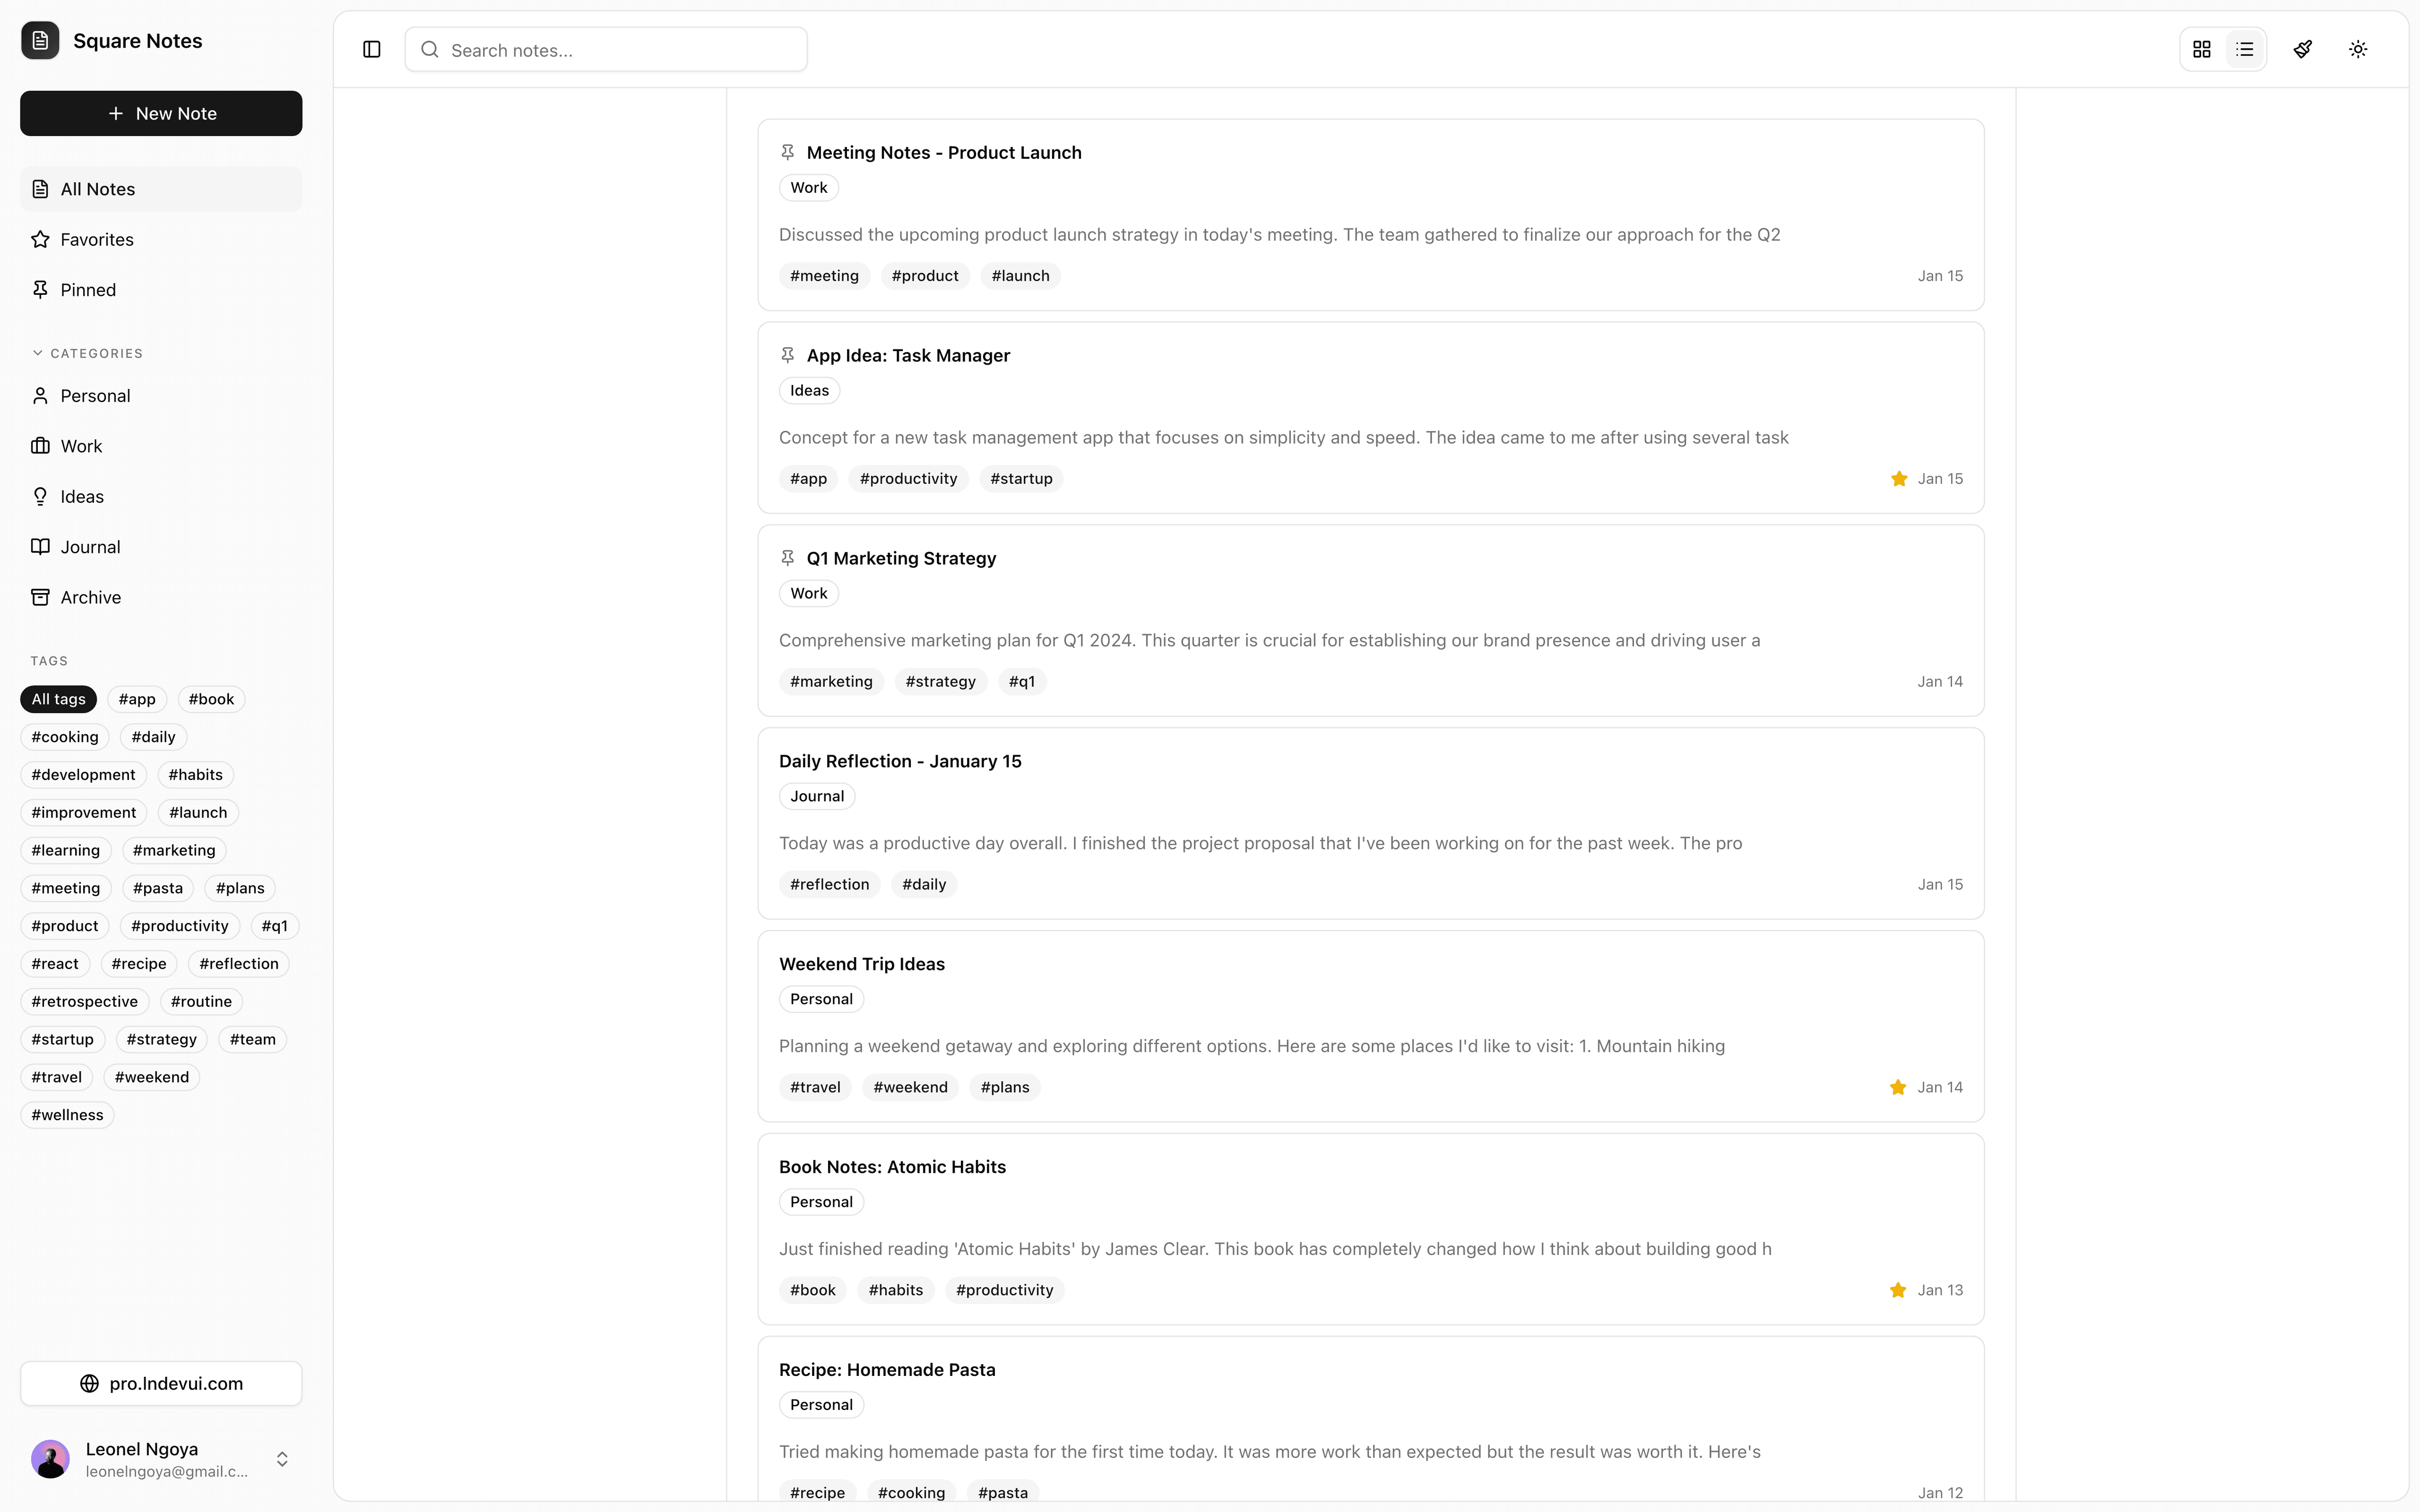
Task: Toggle light/dark mode sun icon
Action: tap(2358, 49)
